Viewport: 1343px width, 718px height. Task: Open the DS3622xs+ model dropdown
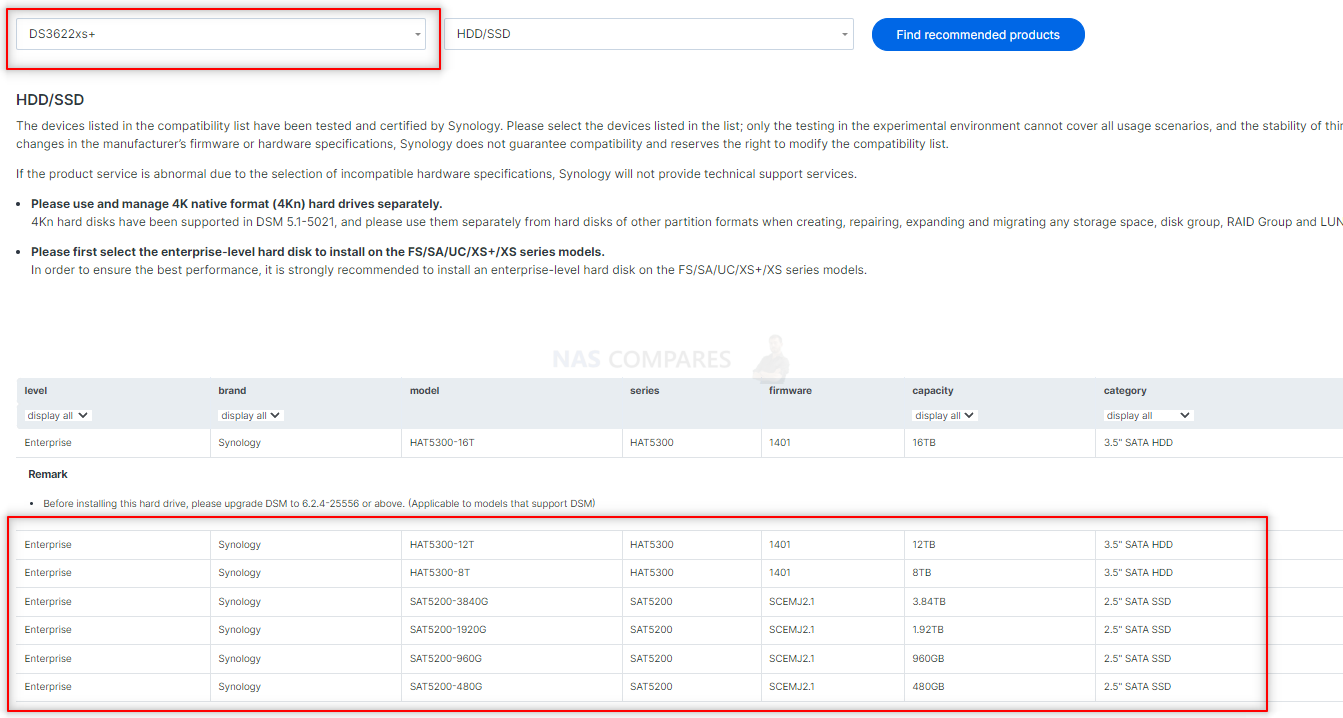[x=221, y=34]
